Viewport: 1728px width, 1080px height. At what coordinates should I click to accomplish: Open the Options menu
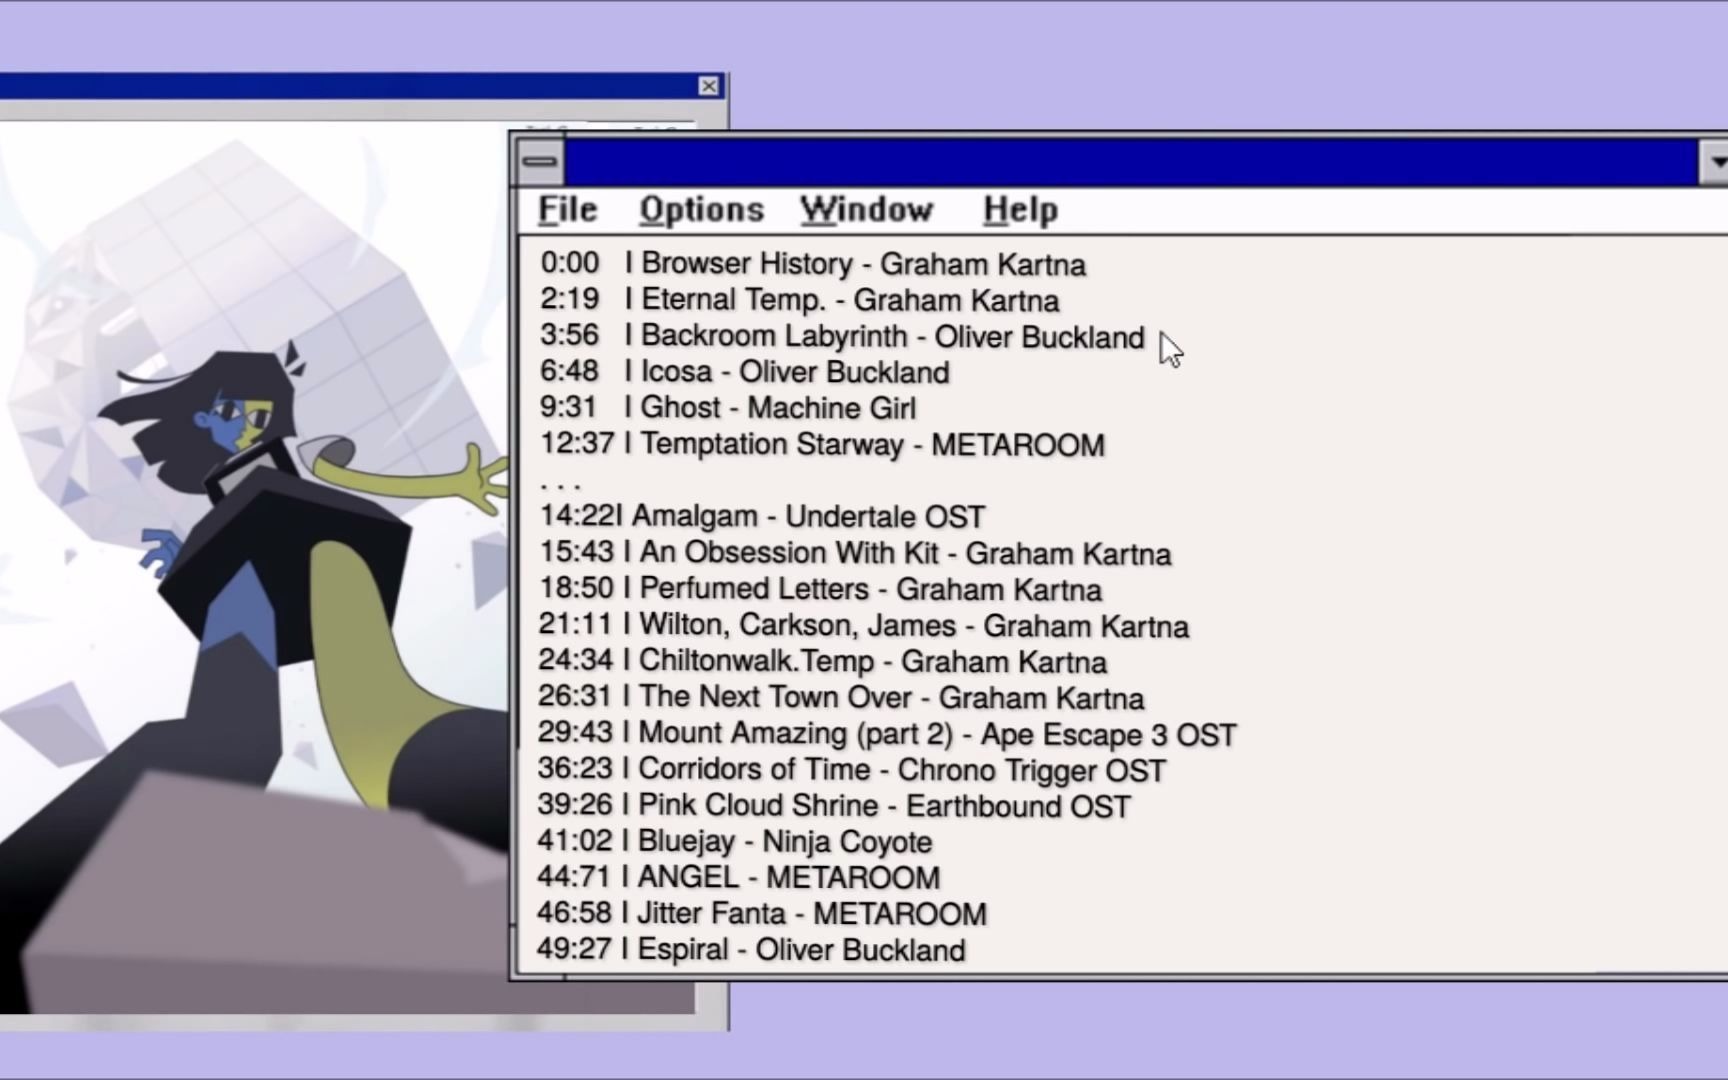click(x=701, y=210)
